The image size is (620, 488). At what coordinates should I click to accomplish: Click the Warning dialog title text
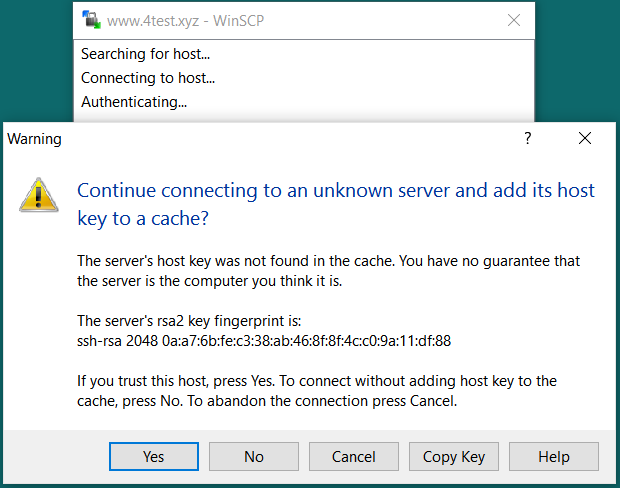tap(34, 139)
